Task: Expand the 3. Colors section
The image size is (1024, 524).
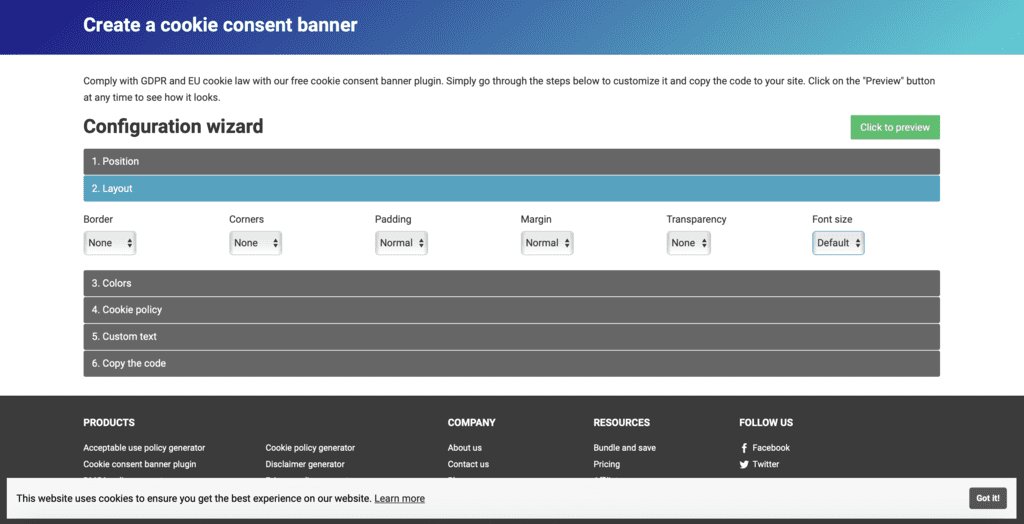Action: (511, 283)
